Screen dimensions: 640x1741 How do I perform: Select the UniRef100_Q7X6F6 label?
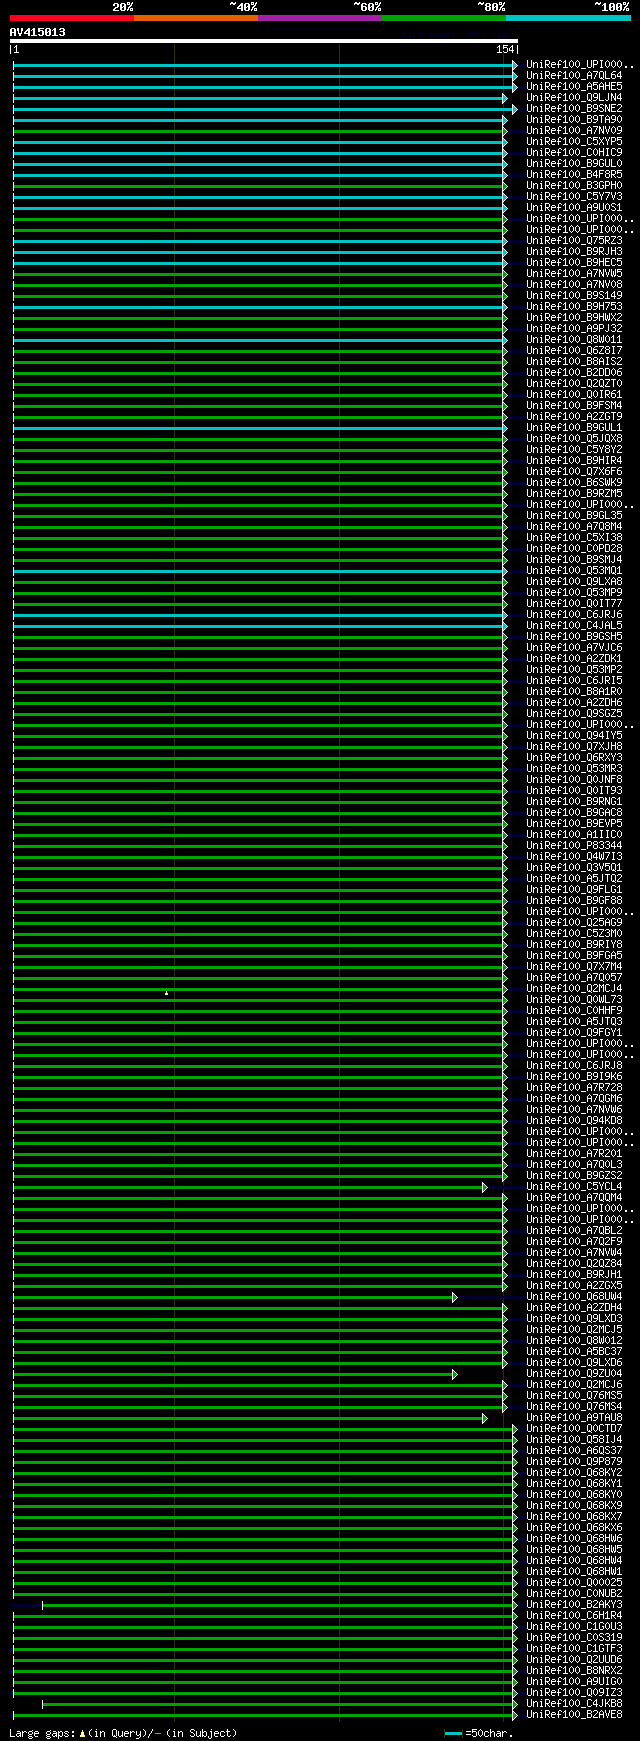tap(574, 472)
